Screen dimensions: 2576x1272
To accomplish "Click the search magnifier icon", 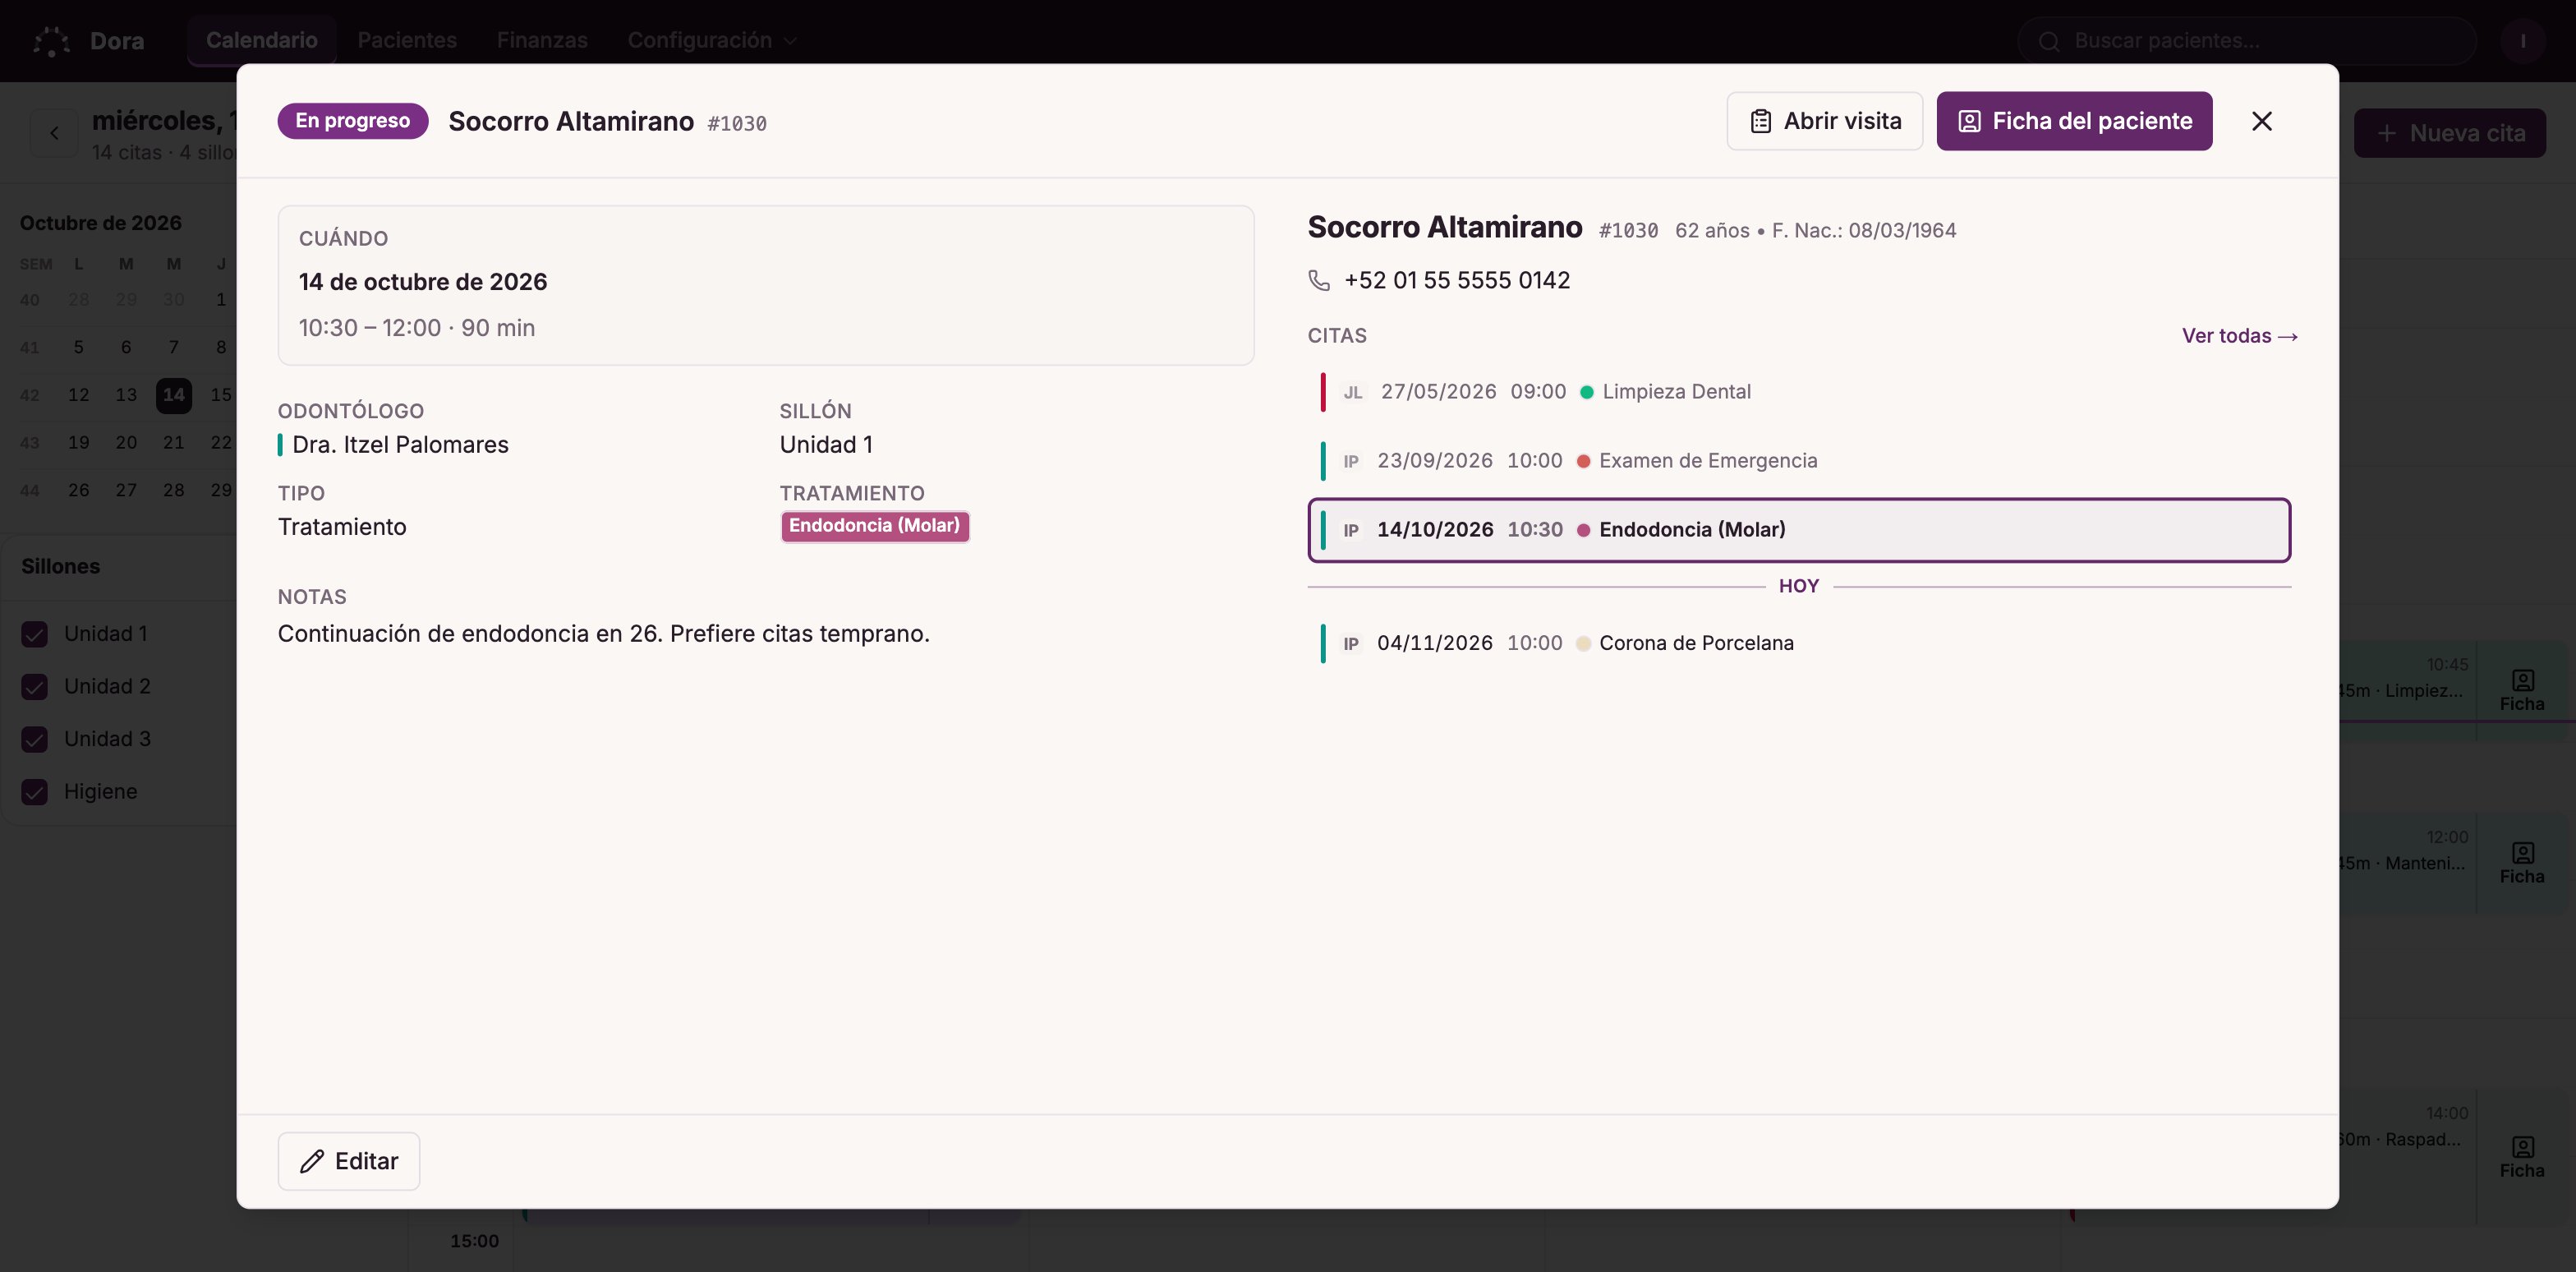I will pos(2049,41).
